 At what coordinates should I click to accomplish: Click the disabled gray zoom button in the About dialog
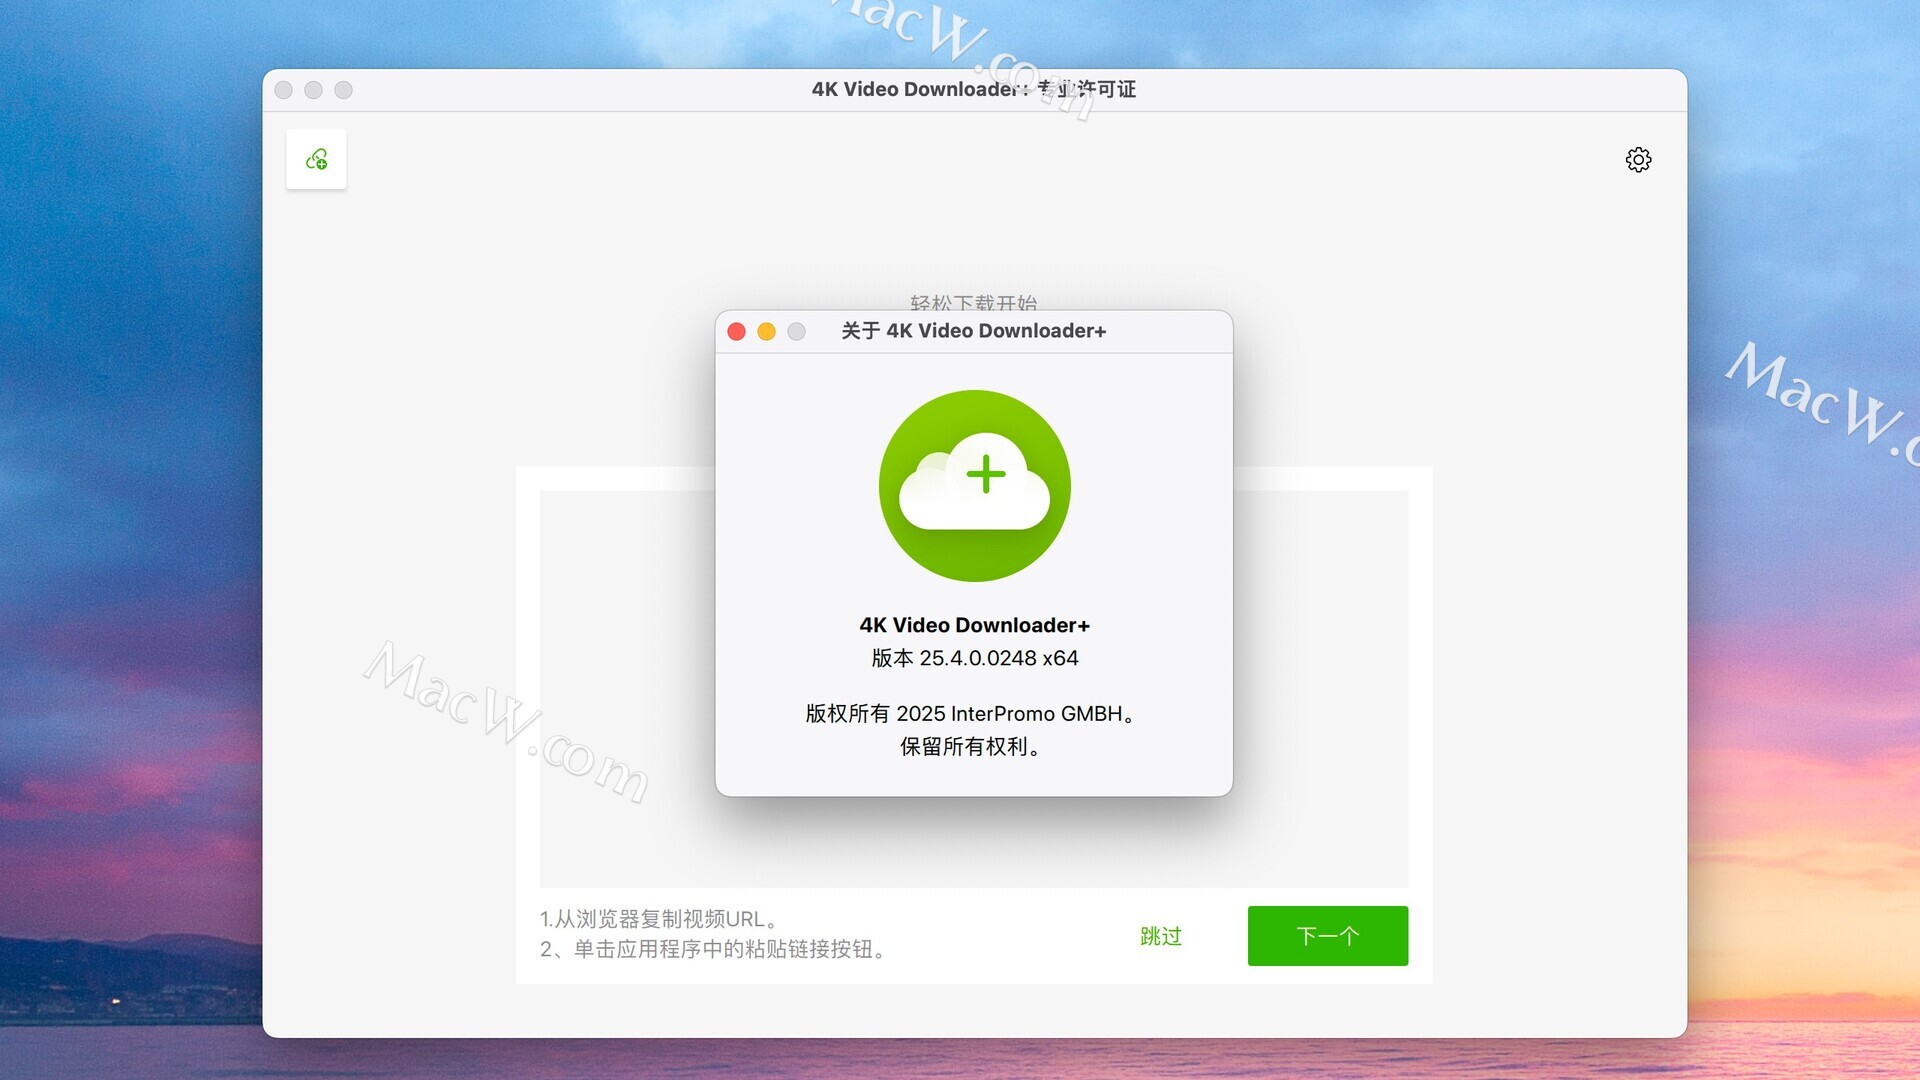(x=796, y=332)
